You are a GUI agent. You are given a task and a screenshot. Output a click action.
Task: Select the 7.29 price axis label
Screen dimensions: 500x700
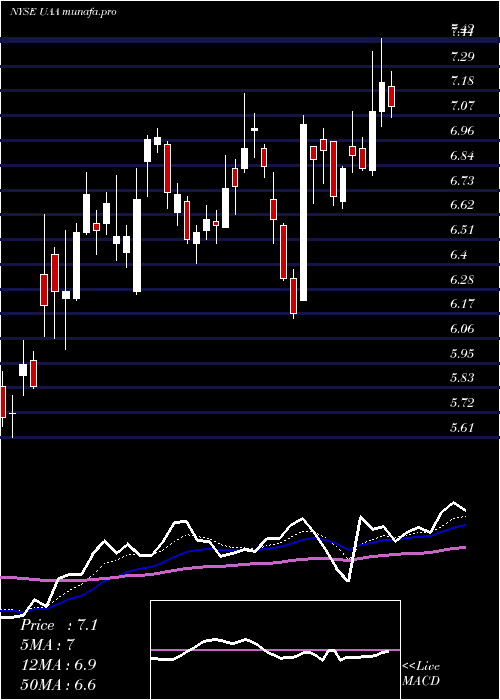tap(462, 57)
